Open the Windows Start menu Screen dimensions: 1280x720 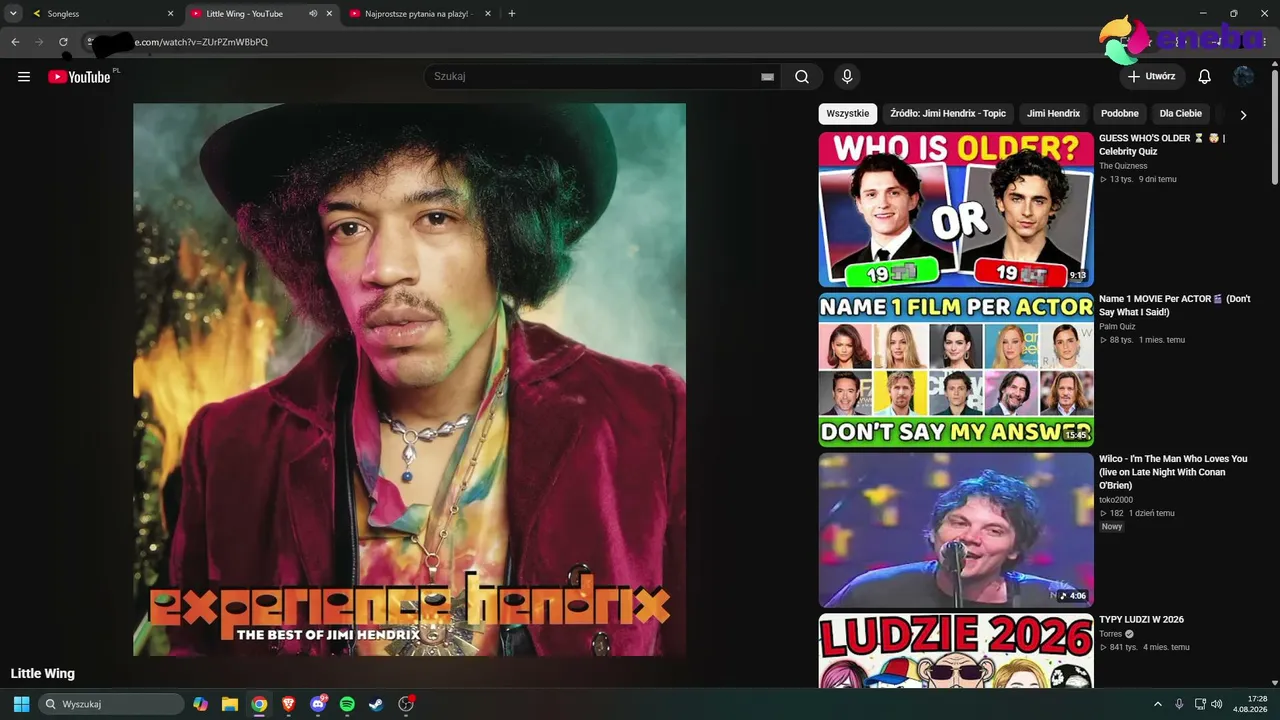coord(21,704)
